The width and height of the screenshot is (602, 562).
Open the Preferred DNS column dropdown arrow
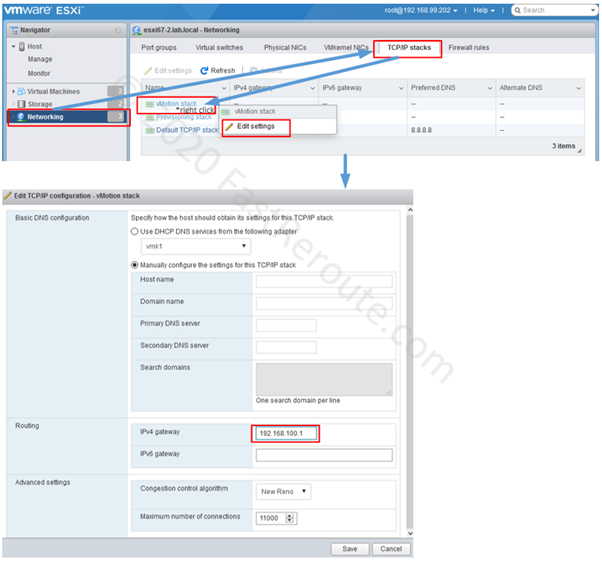[x=490, y=88]
